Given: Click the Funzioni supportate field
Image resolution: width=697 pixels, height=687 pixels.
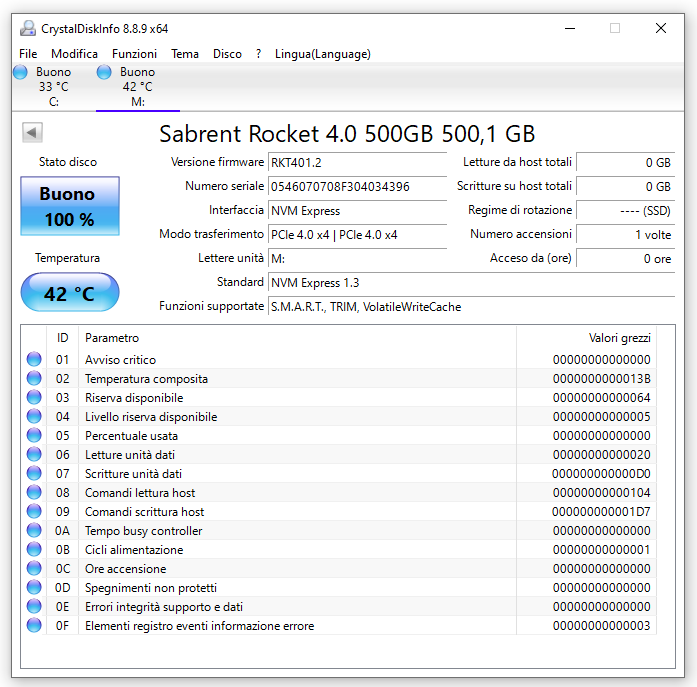Looking at the screenshot, I should pyautogui.click(x=471, y=306).
